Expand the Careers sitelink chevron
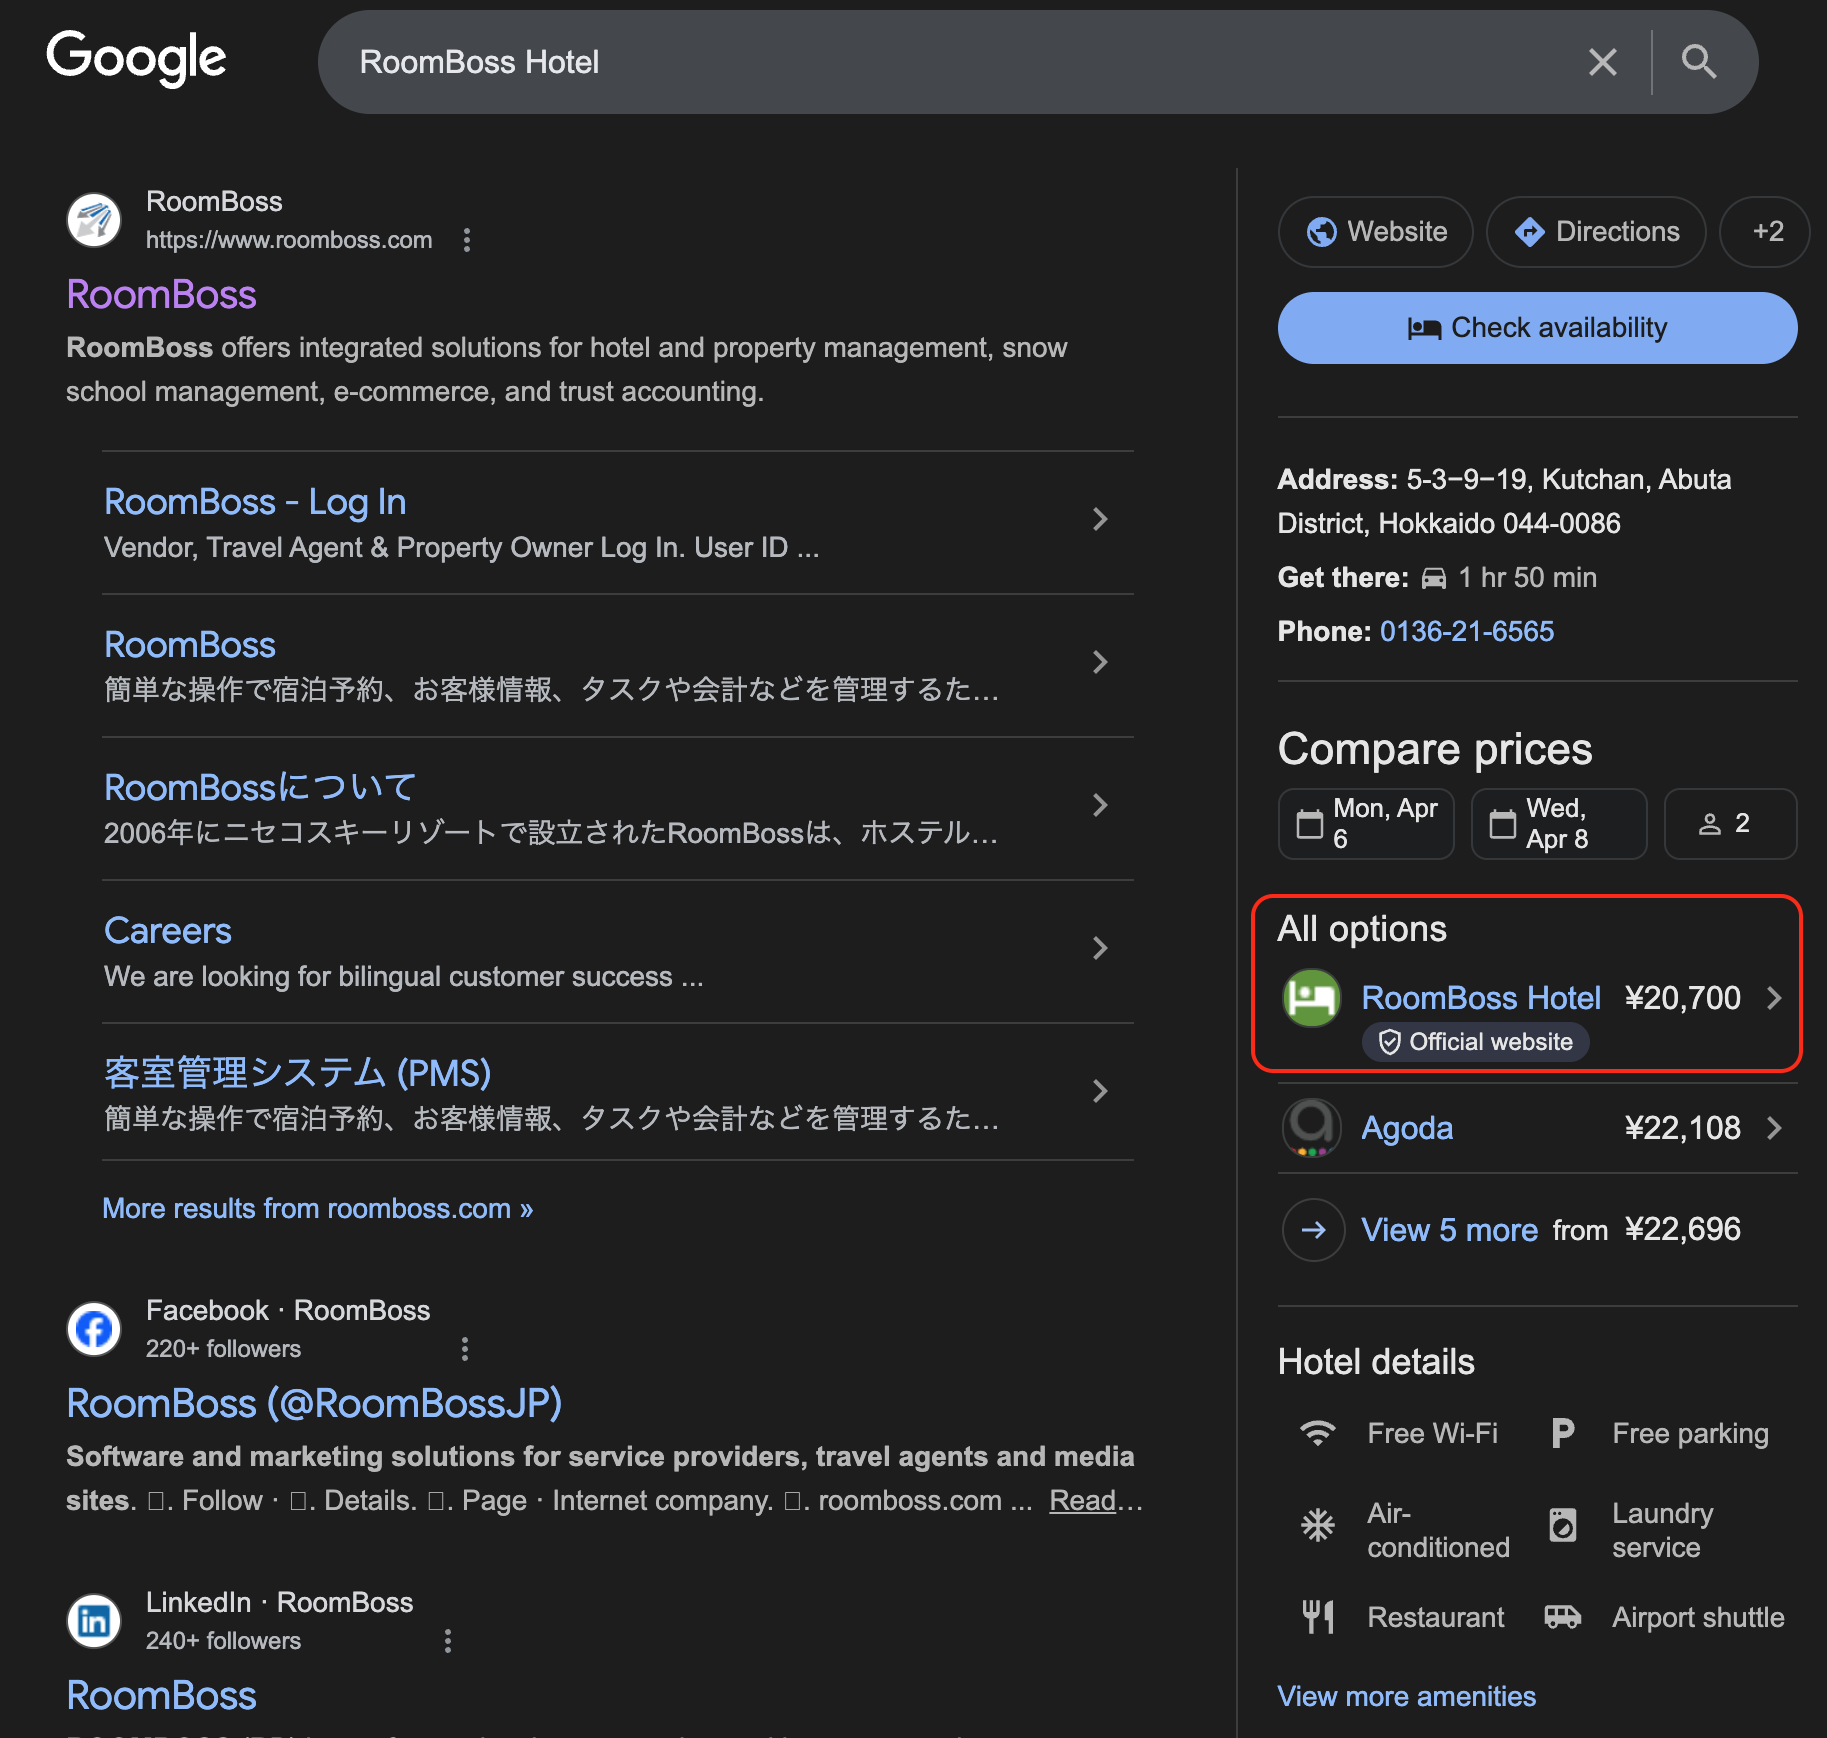 click(x=1100, y=948)
